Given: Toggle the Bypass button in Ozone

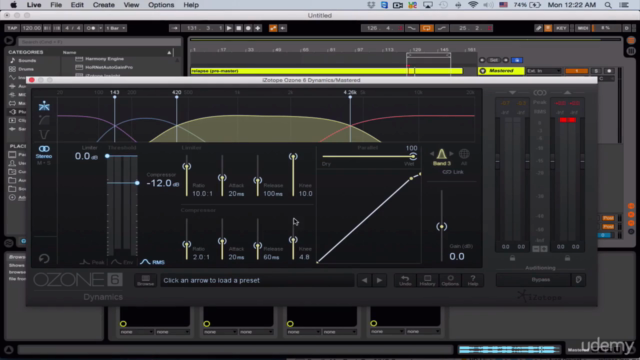Looking at the screenshot, I should point(540,280).
